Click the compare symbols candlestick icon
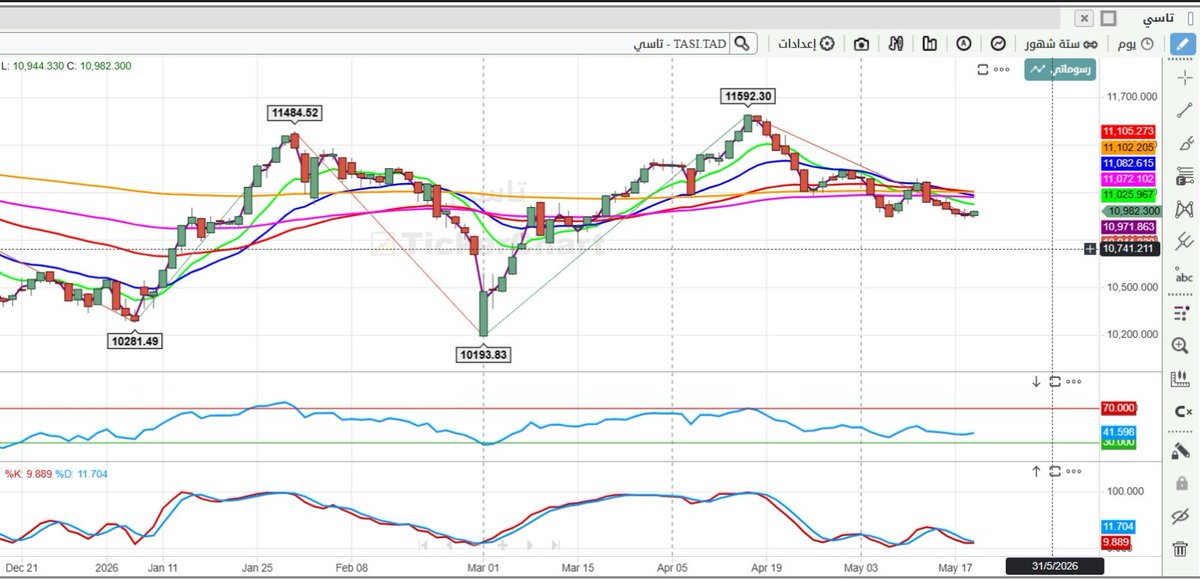The image size is (1200, 580). pyautogui.click(x=896, y=44)
